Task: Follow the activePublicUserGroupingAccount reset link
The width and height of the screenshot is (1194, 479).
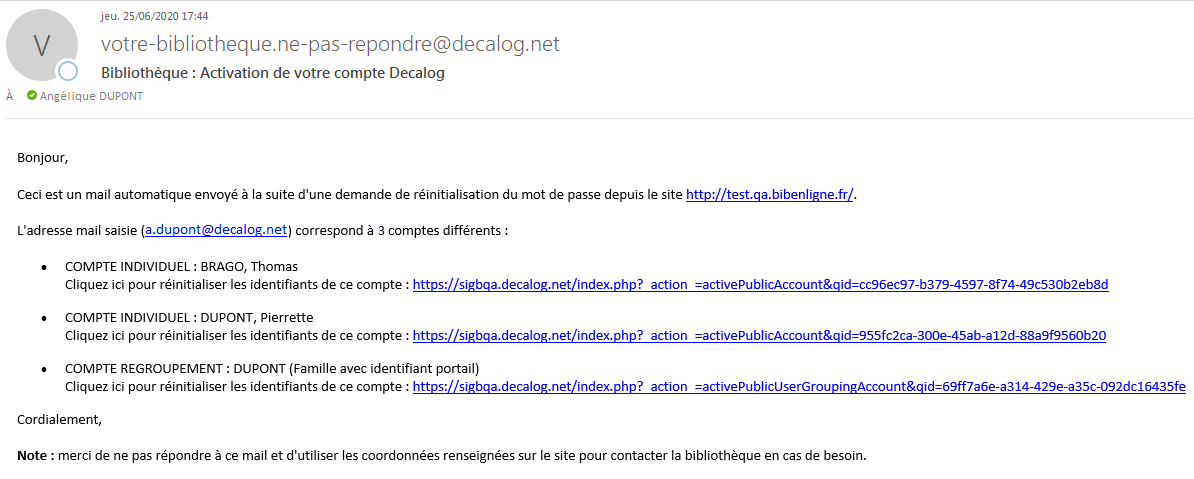Action: tap(799, 386)
